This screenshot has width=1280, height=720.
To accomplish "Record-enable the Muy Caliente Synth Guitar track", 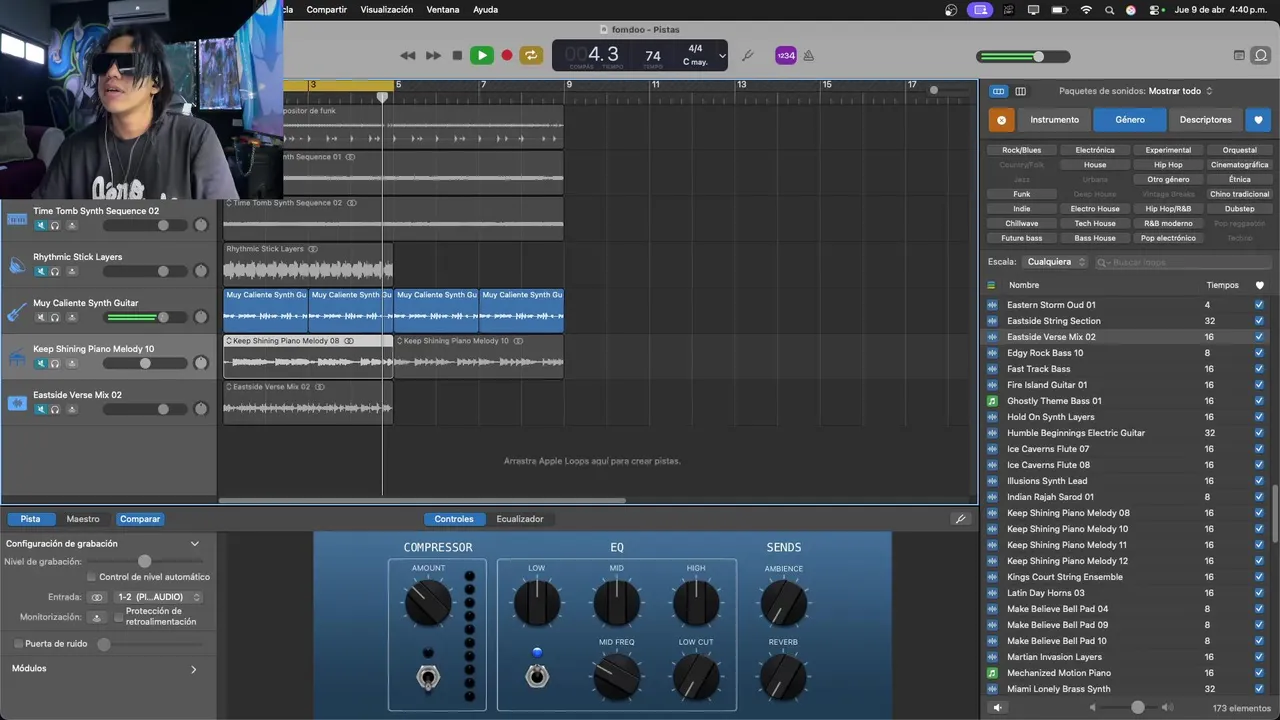I will point(72,317).
